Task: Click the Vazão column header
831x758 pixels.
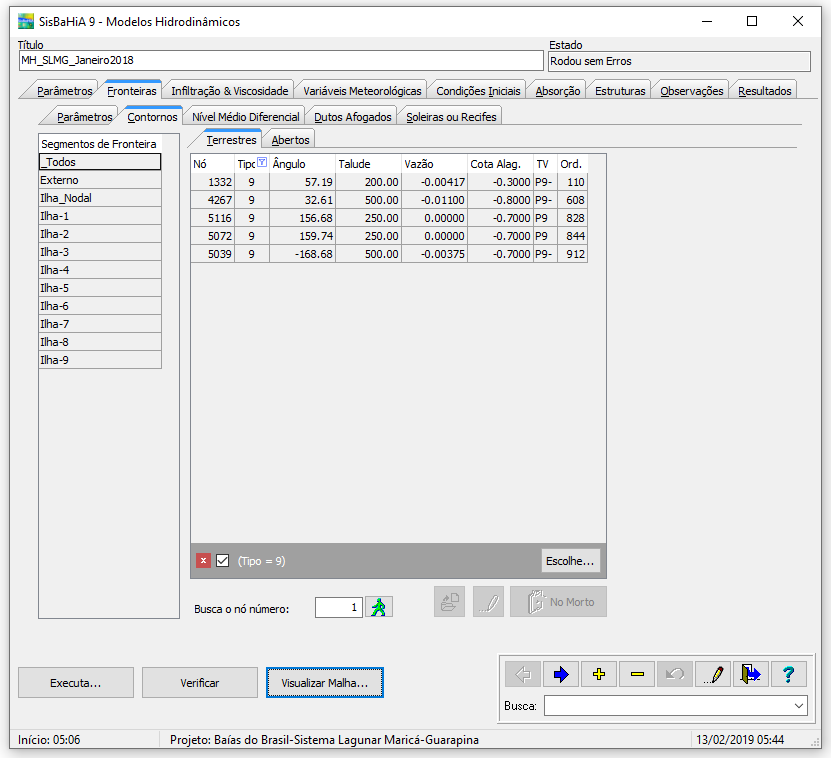Action: pos(435,164)
